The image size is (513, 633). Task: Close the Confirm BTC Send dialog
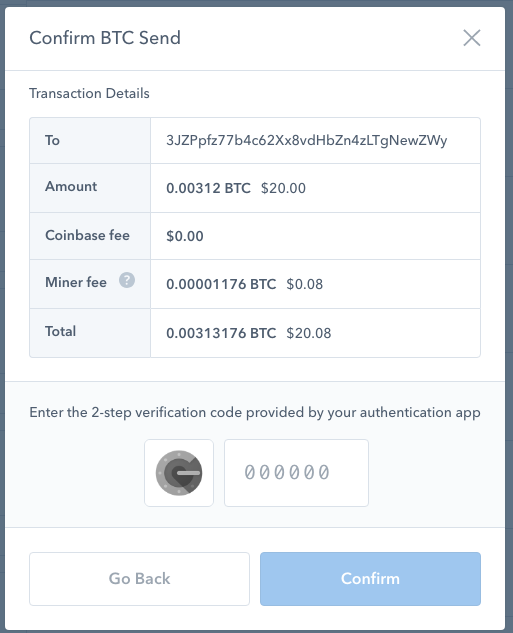click(x=471, y=38)
